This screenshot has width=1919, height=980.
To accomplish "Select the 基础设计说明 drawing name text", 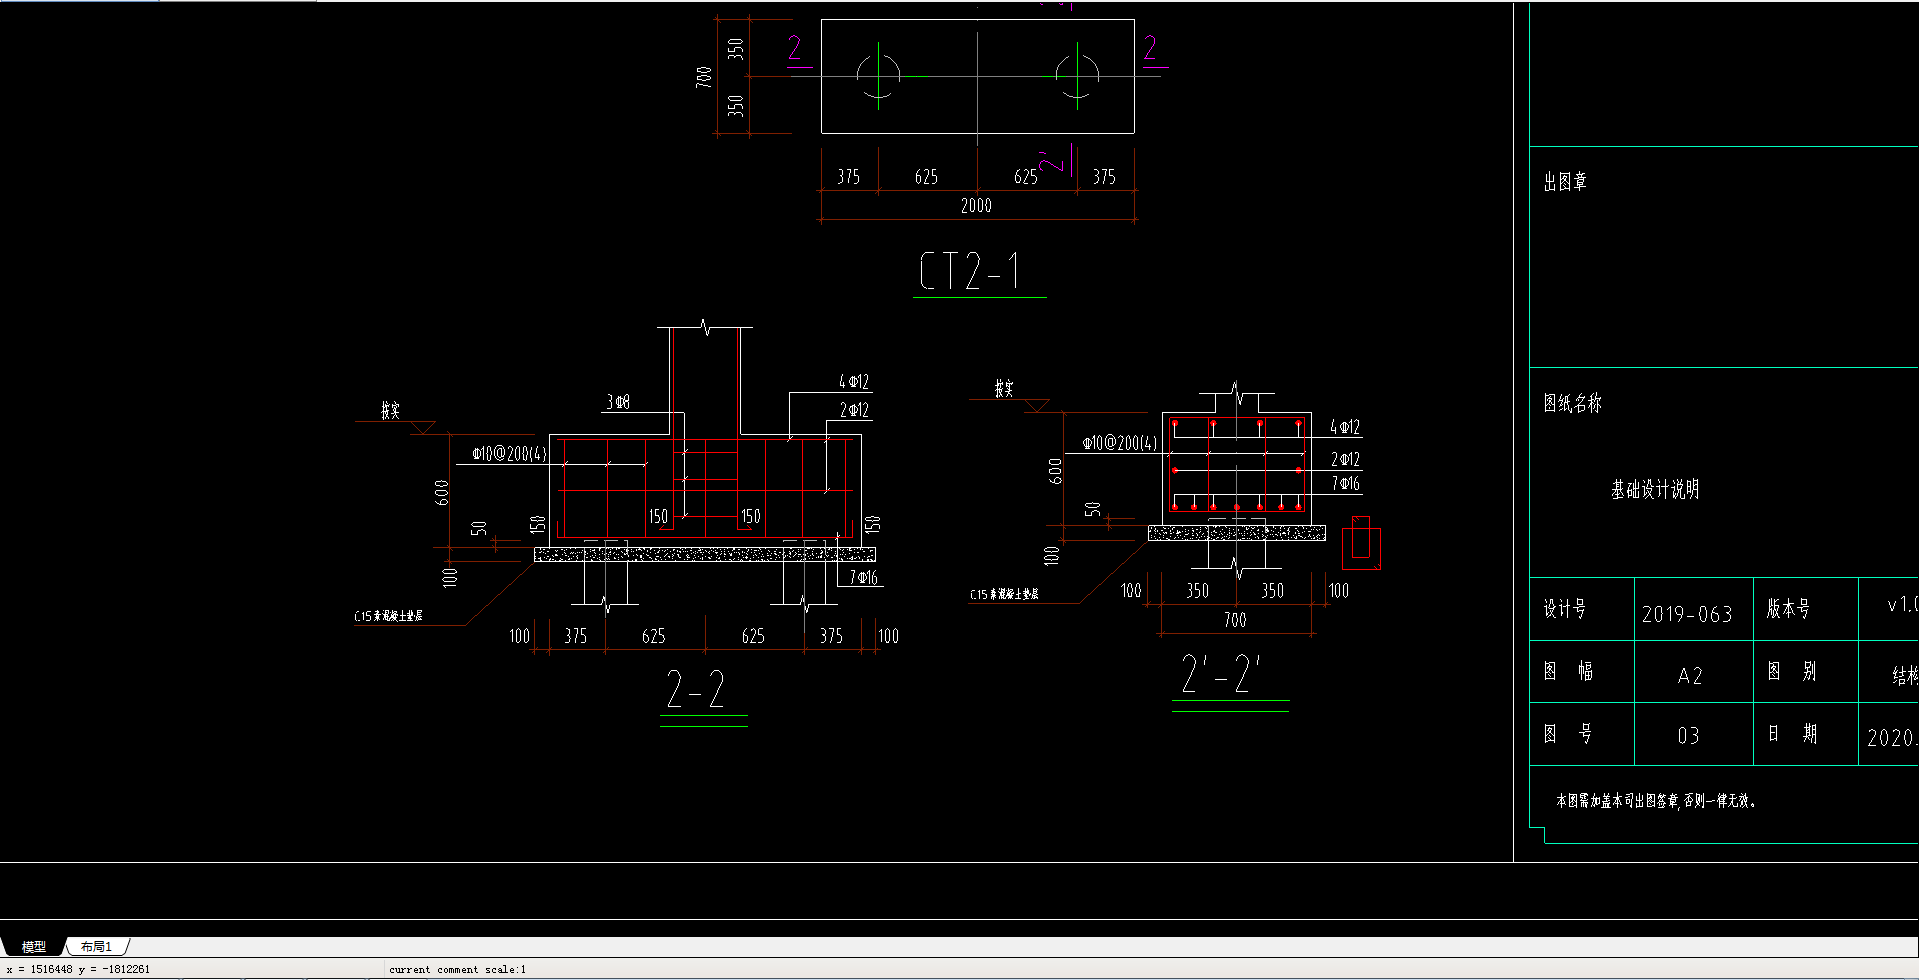I will point(1655,489).
